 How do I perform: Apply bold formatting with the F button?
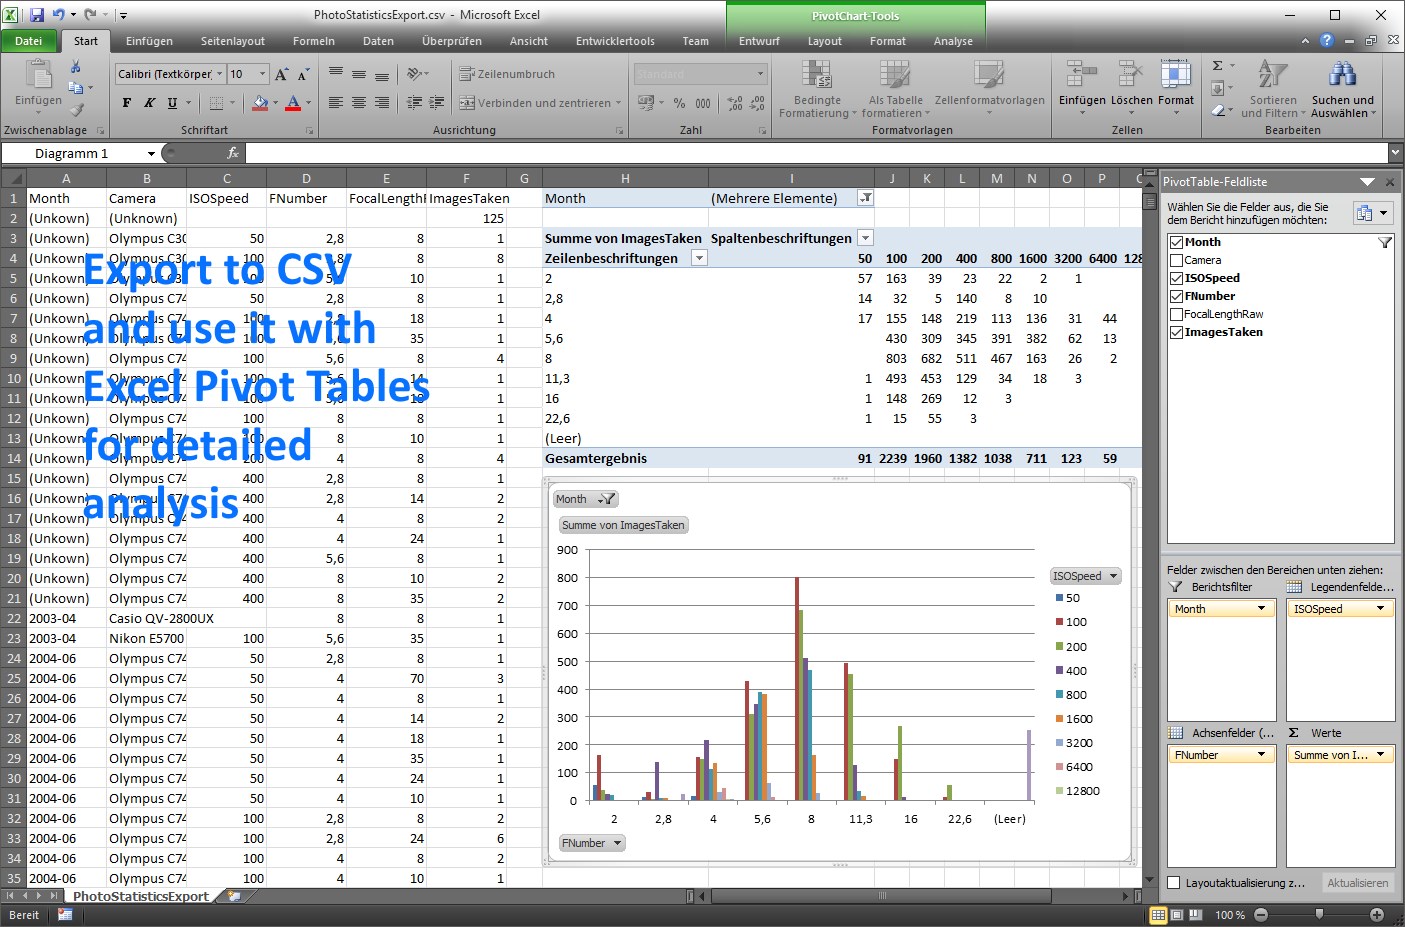pyautogui.click(x=127, y=103)
